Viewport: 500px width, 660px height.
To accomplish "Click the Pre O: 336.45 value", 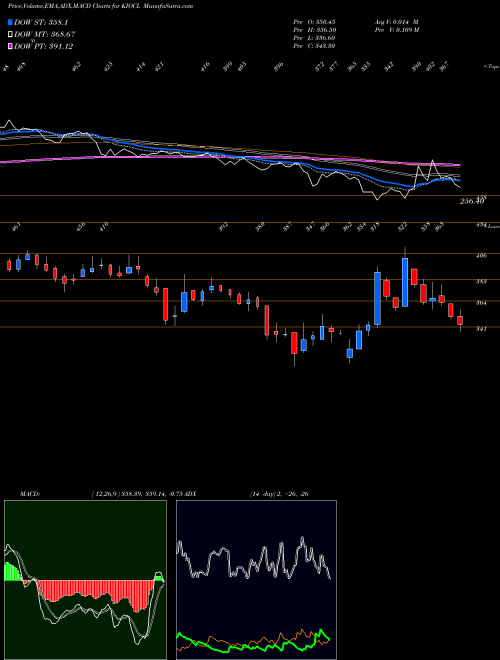I will coord(314,21).
